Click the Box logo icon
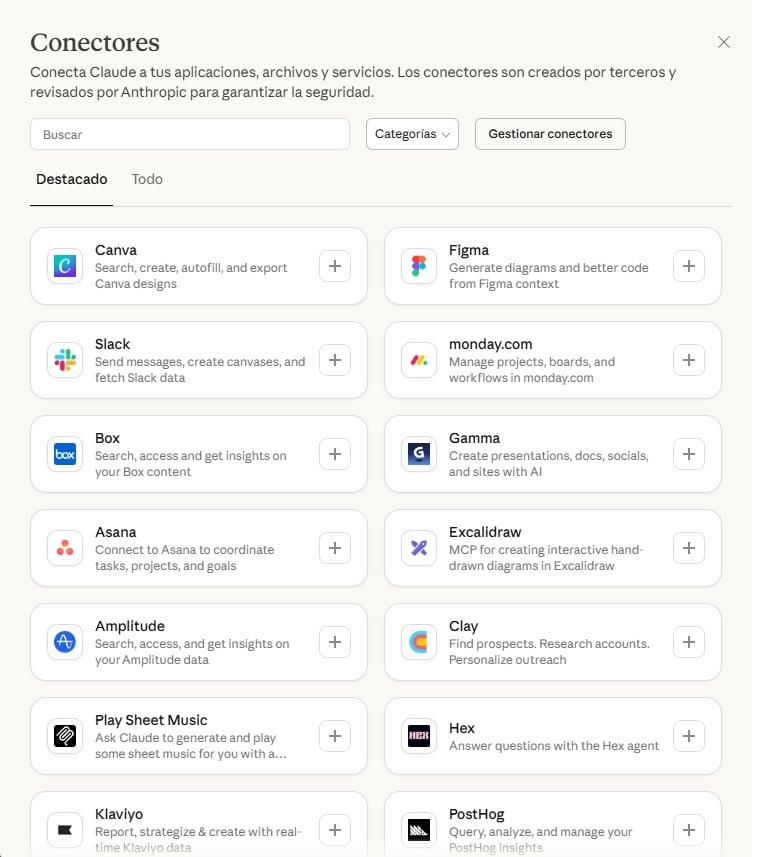Screen dimensions: 759x857 tap(65, 454)
